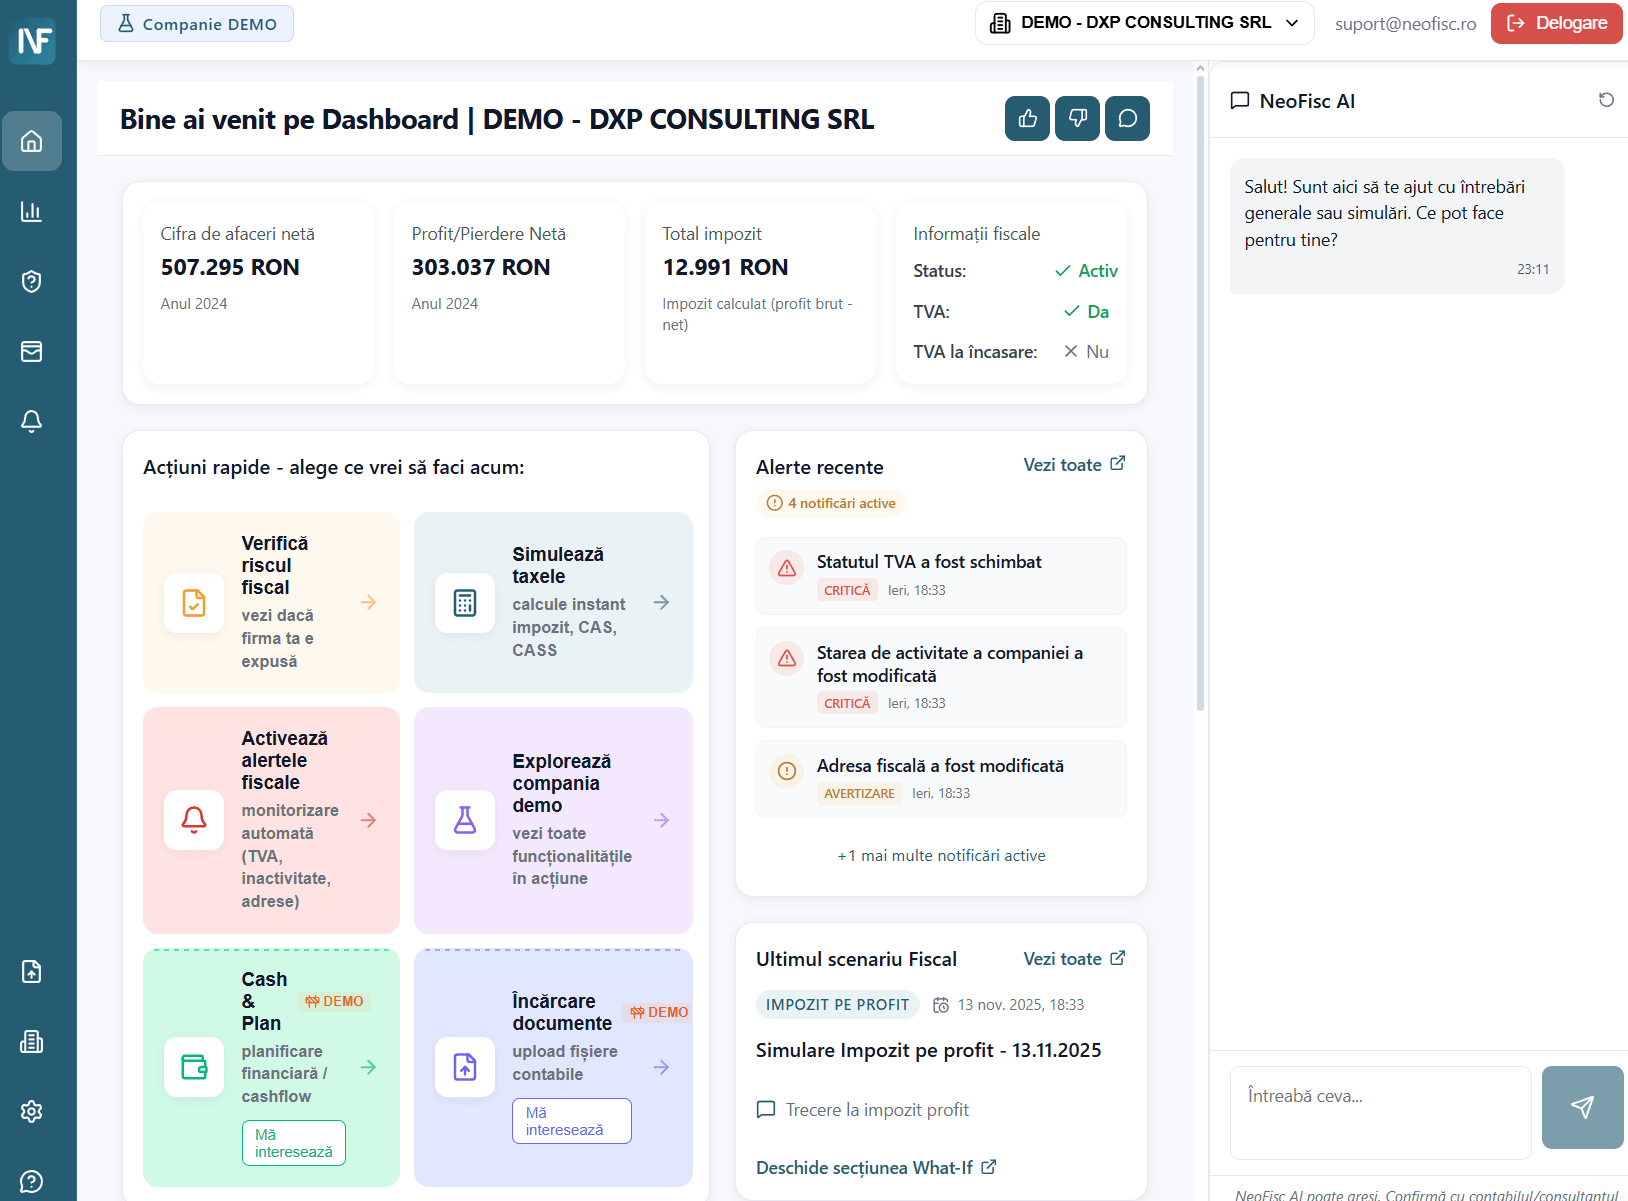Open the fiscal risk shield icon in sidebar
Screen dimensions: 1628x1201
pos(32,281)
